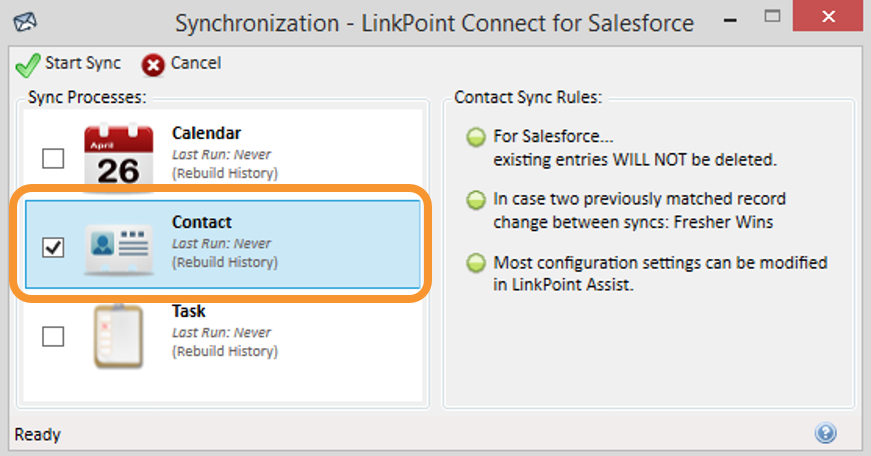Click Rebuild History under Contact
Viewport: 871px width, 456px height.
[x=225, y=262]
